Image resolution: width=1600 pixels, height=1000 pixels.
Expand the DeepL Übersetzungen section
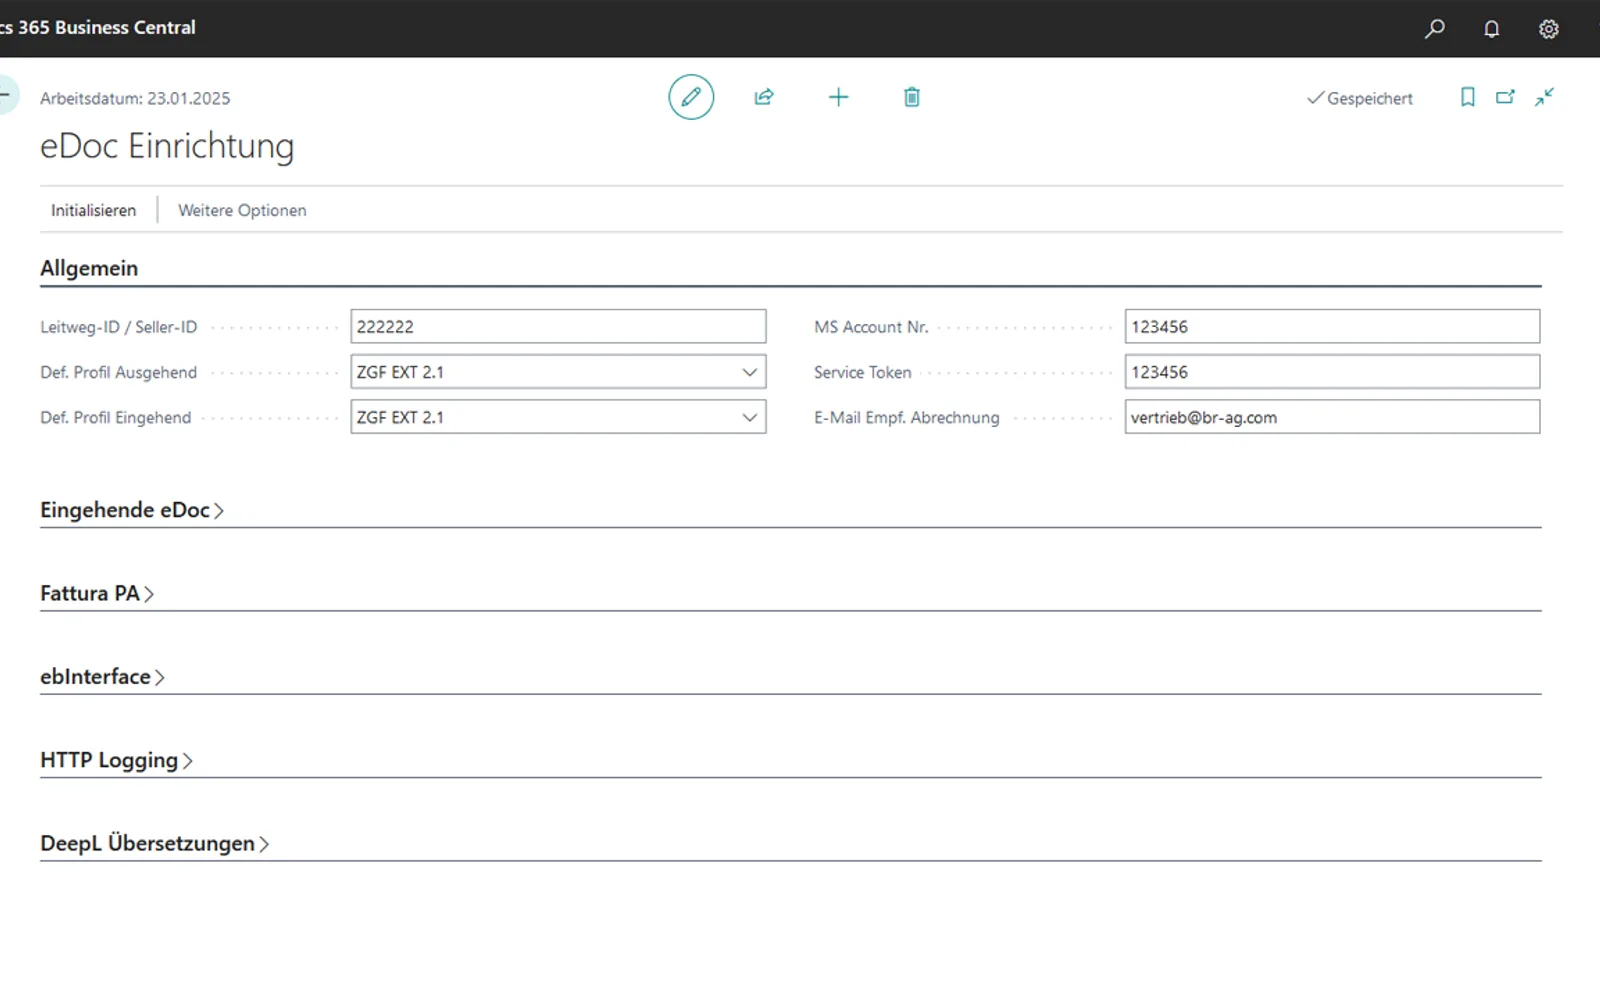[155, 843]
